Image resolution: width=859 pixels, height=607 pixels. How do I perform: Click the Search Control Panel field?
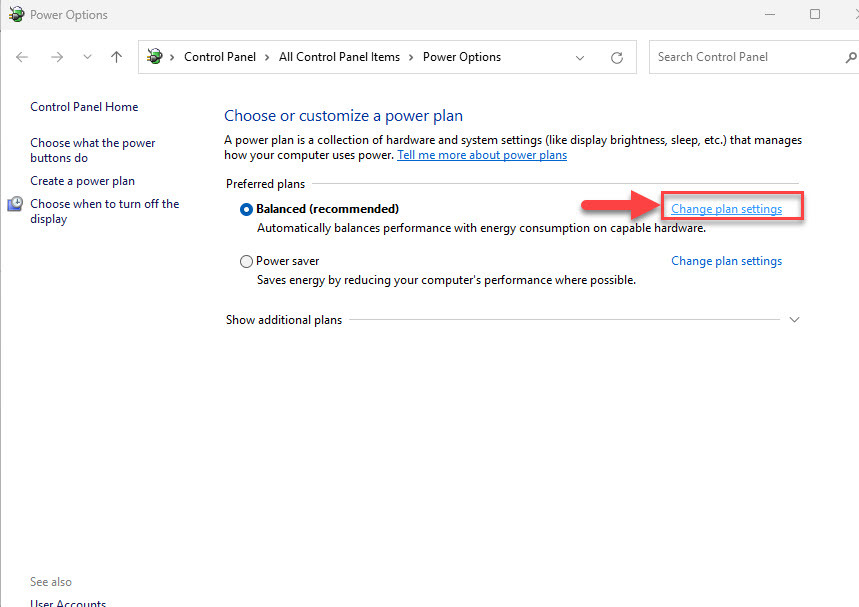(x=745, y=57)
